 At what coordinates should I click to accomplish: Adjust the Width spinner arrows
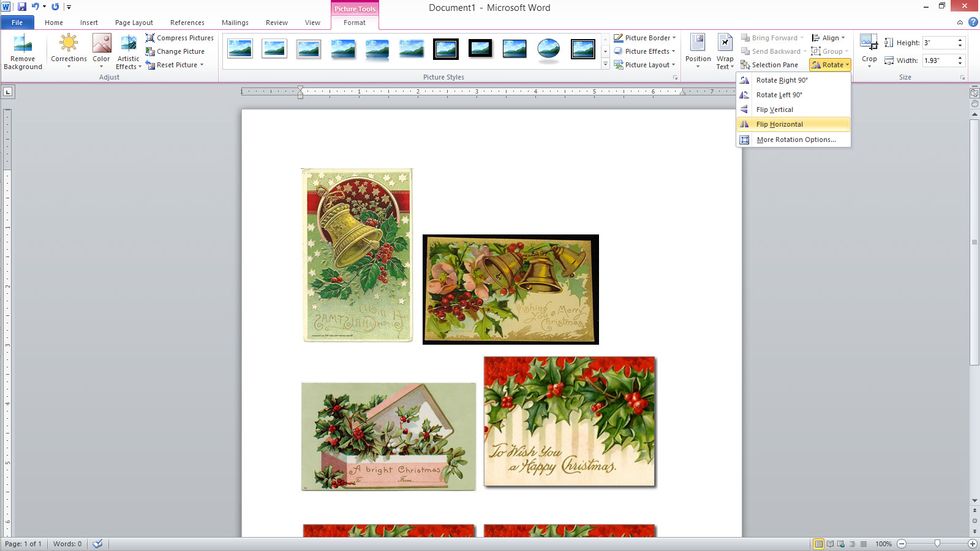[x=960, y=61]
